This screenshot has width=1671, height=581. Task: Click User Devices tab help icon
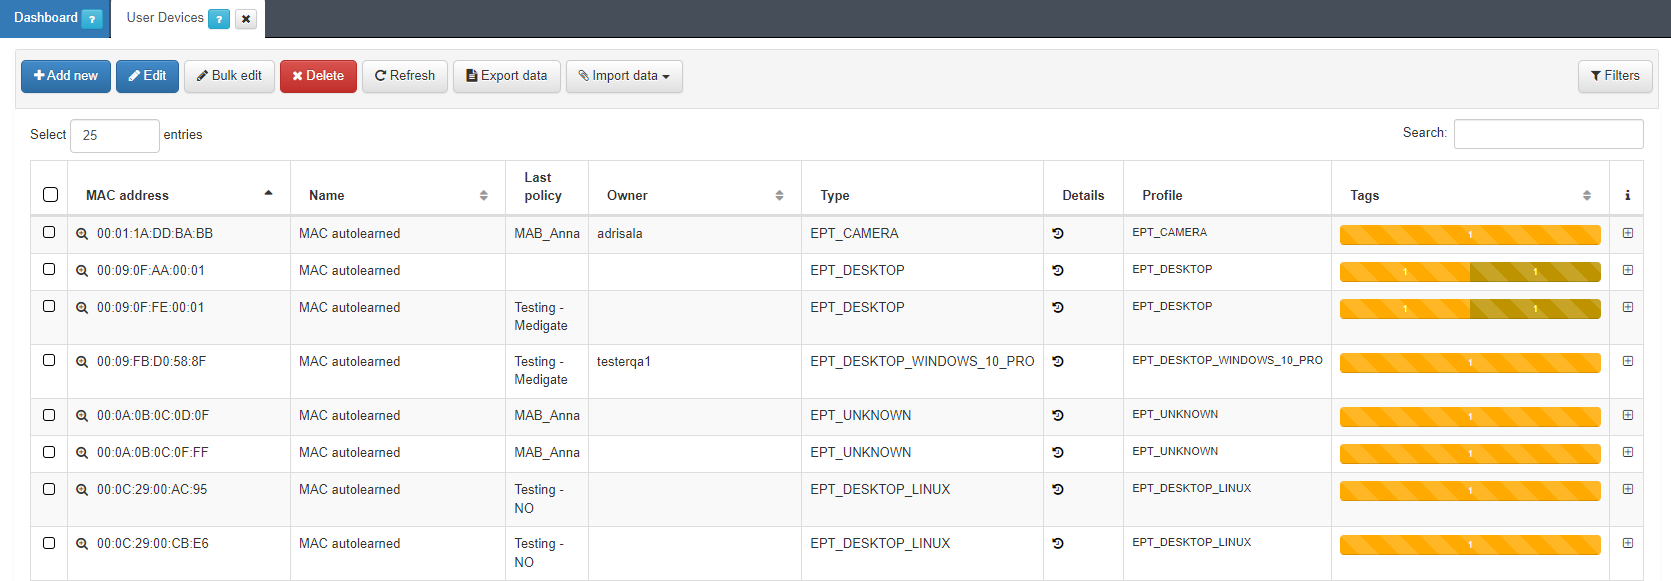coord(219,19)
